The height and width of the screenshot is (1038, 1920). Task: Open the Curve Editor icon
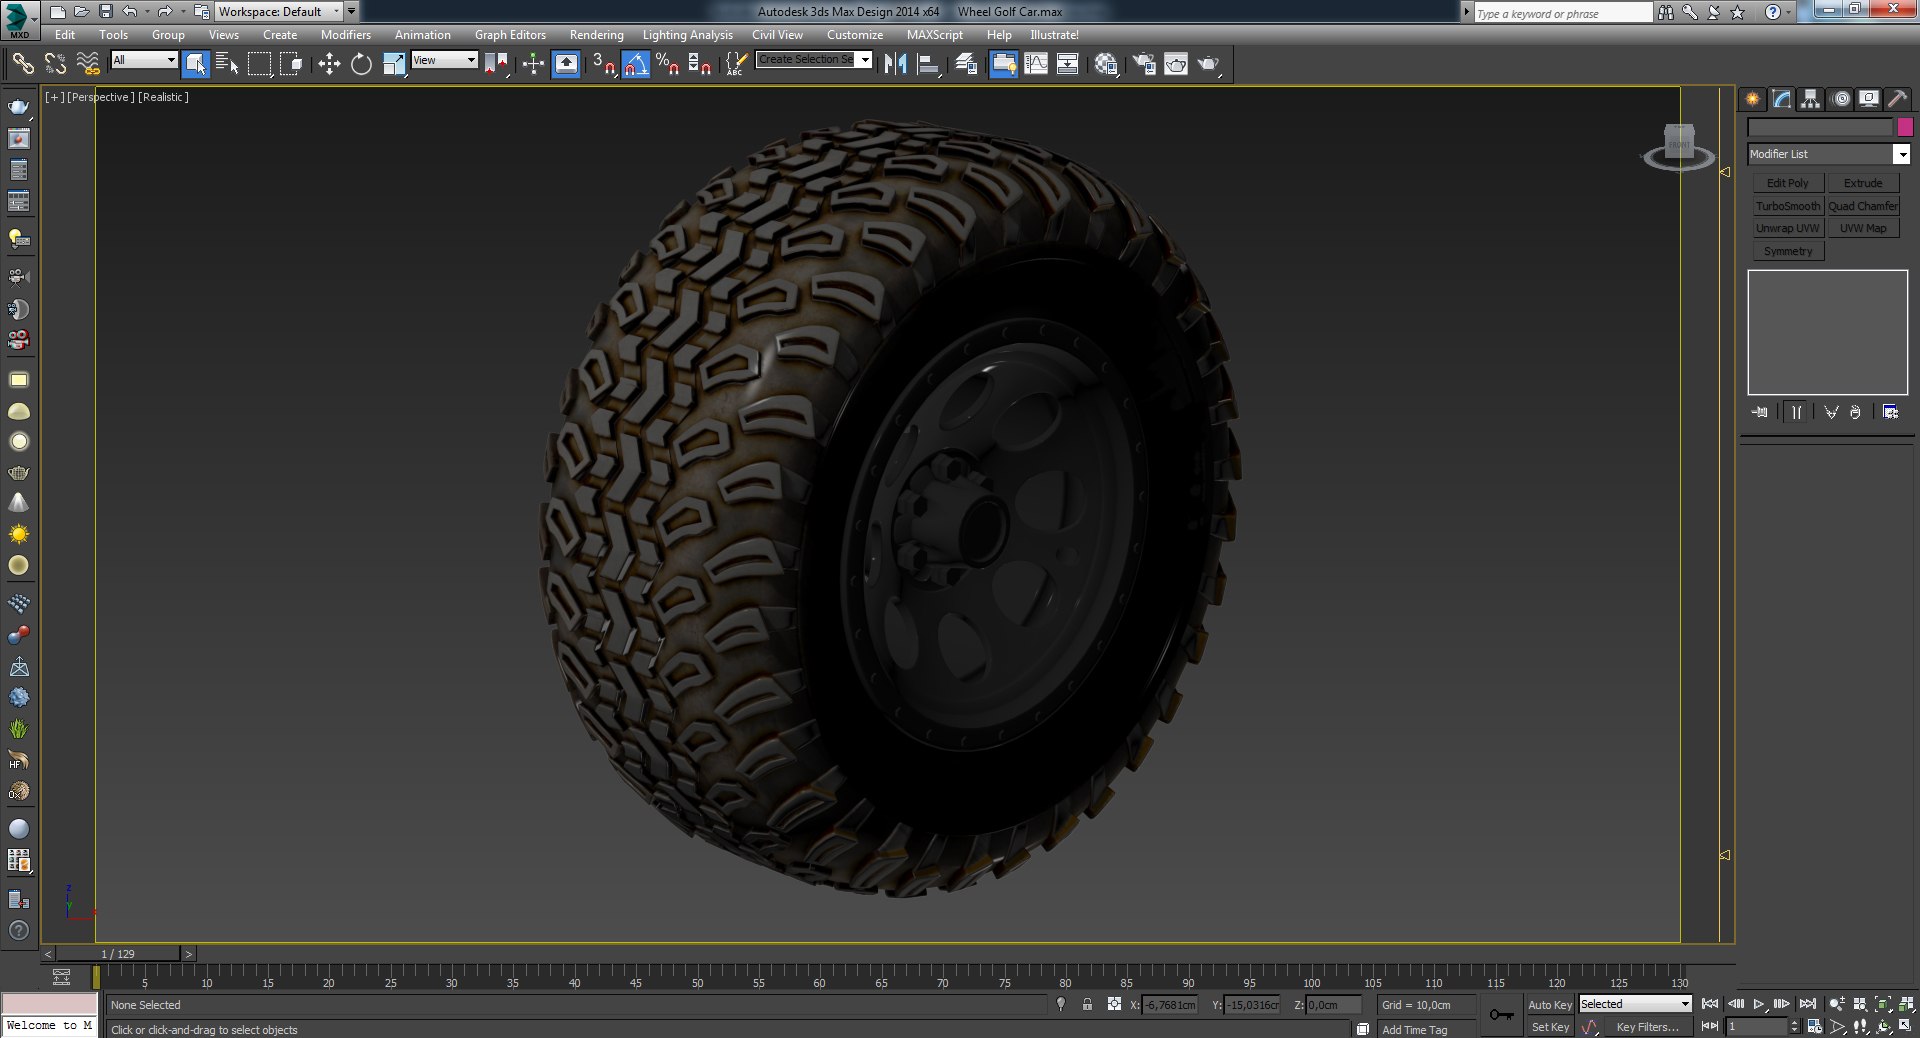point(1036,64)
